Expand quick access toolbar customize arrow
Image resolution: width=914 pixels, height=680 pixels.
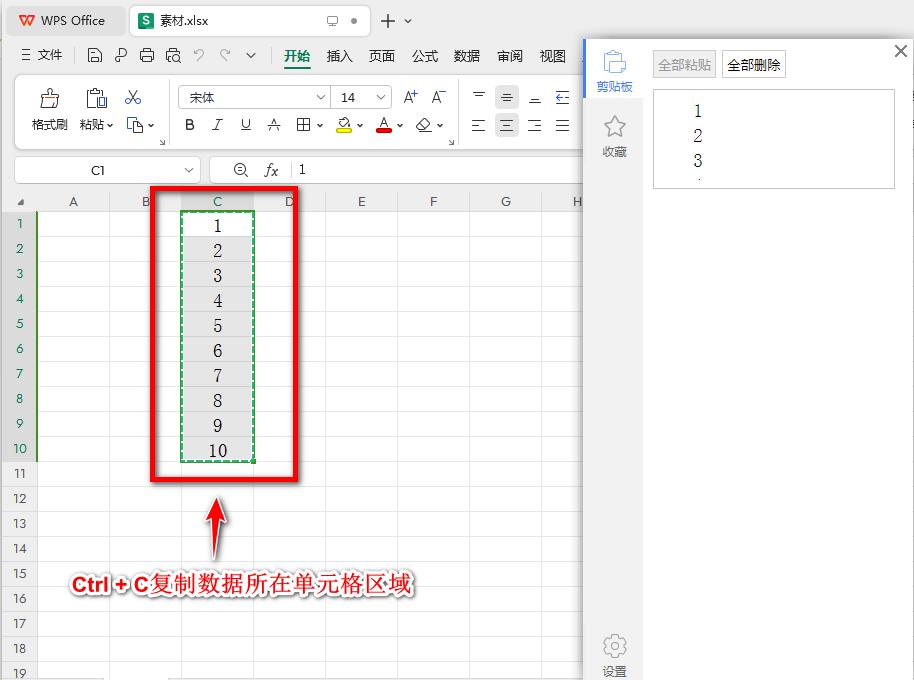tap(251, 55)
